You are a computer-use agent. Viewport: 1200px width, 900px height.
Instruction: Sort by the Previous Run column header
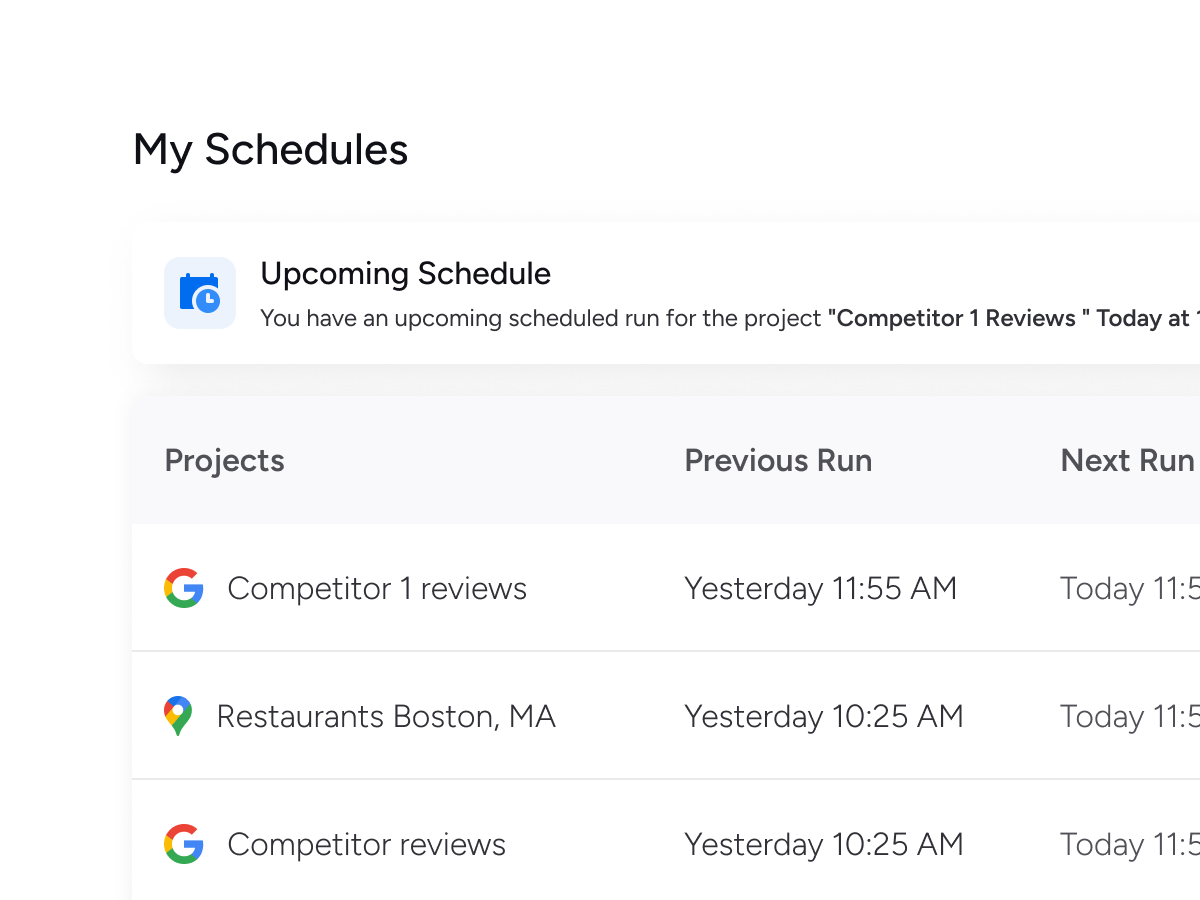point(778,460)
